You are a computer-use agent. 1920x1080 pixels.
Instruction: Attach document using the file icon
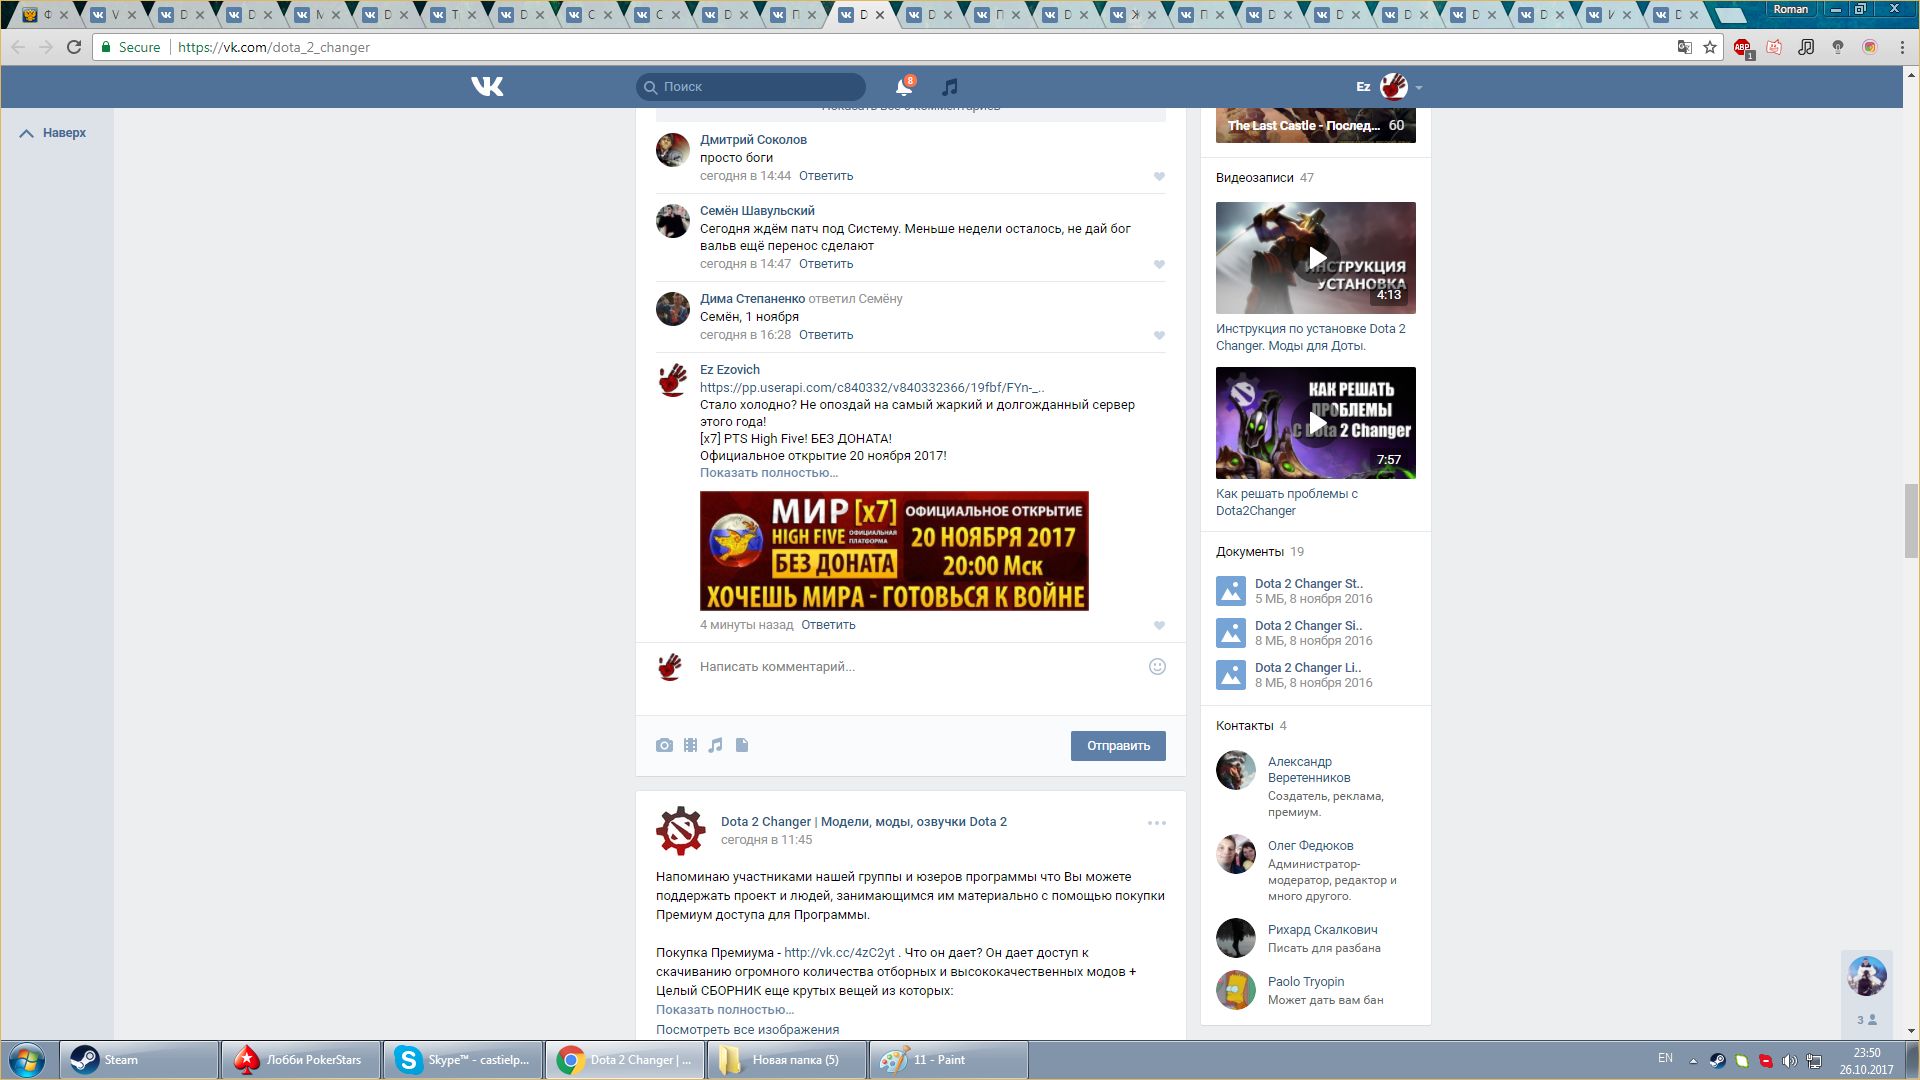(x=742, y=745)
